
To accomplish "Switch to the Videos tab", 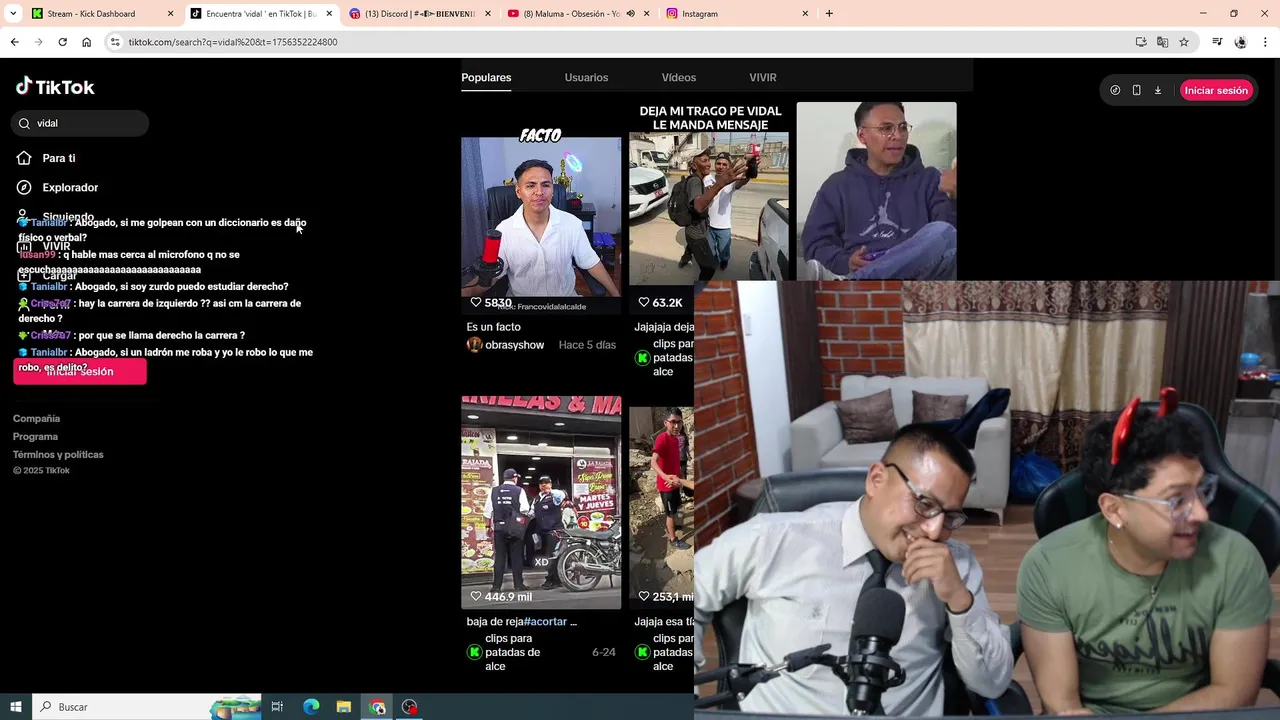I will click(x=678, y=77).
